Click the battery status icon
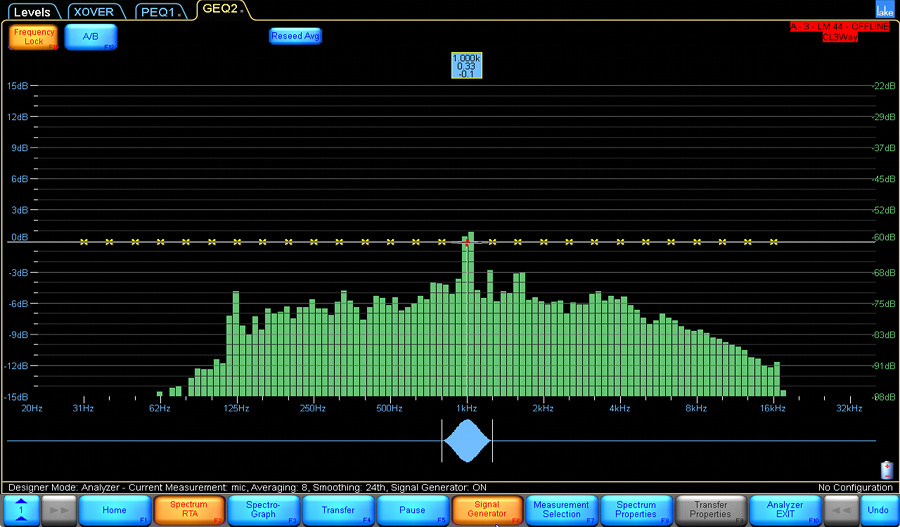Image resolution: width=900 pixels, height=527 pixels. point(887,470)
